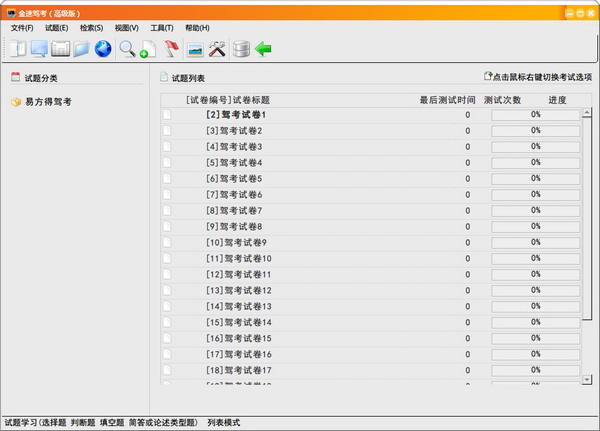
Task: Select the row [10]驾考试卷9
Action: click(371, 242)
